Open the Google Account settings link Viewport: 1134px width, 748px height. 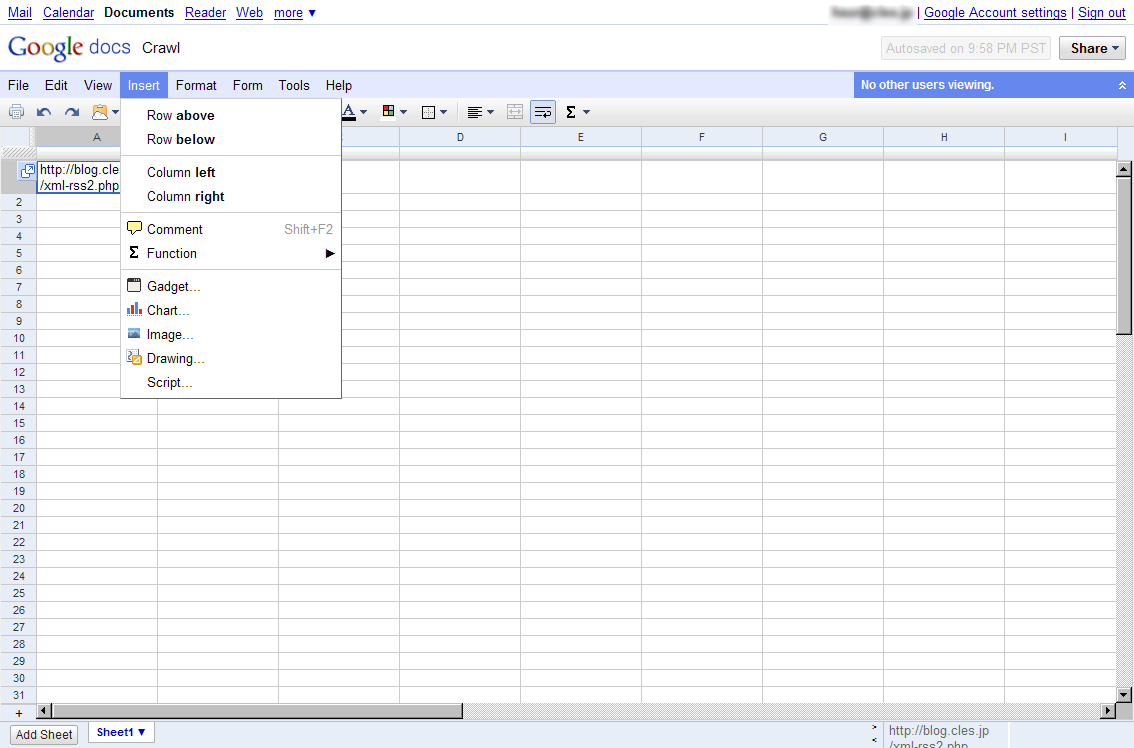(x=995, y=12)
